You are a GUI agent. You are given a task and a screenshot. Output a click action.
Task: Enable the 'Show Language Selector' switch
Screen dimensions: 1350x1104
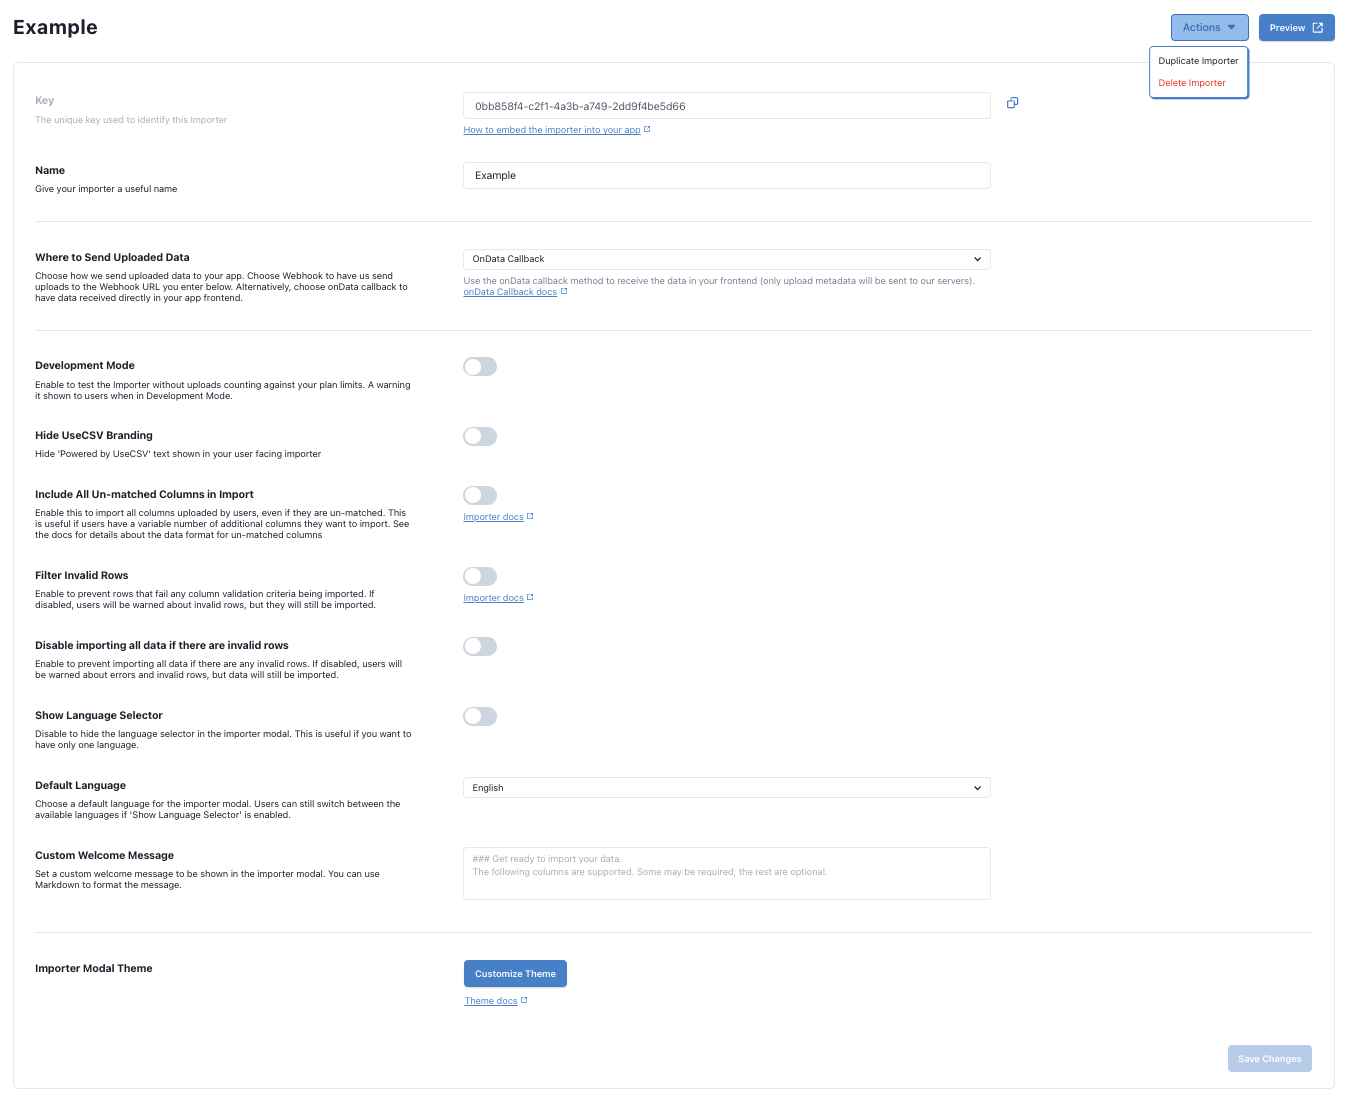click(479, 716)
